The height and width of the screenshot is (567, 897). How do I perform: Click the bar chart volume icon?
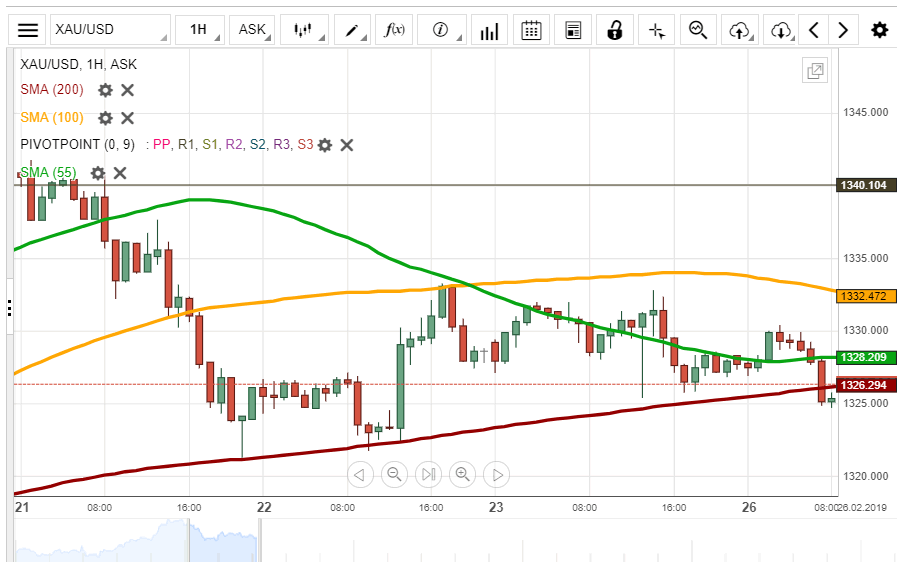pos(489,30)
